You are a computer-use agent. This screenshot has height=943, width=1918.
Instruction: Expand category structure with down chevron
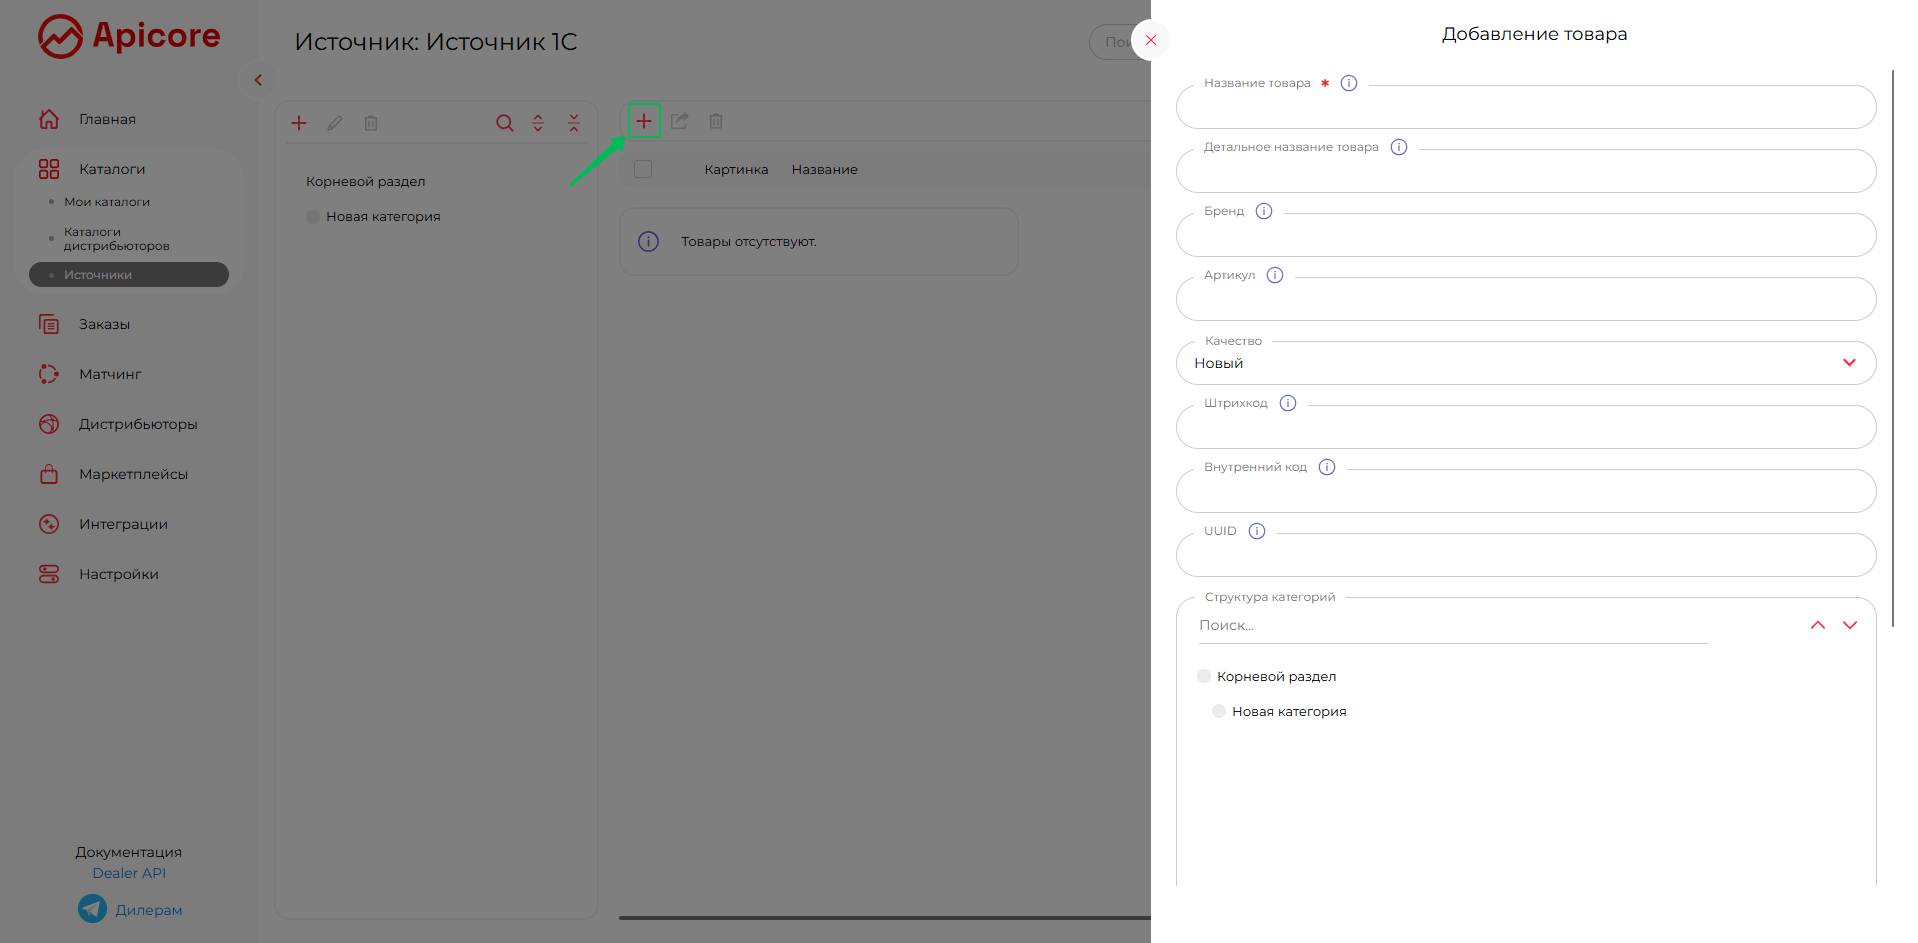1849,625
